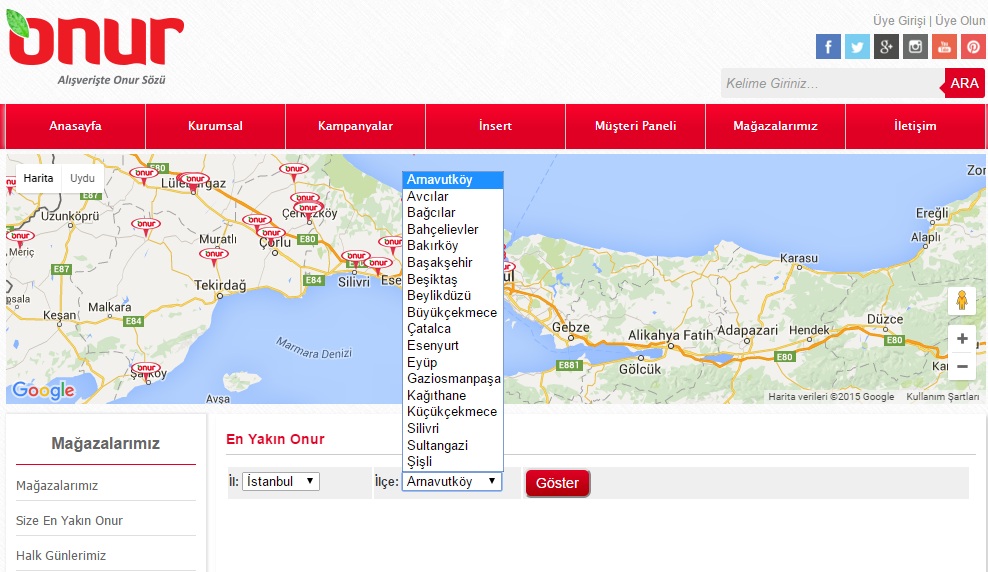Viewport: 988px width, 572px height.
Task: Pick Sultangazi in the district list
Action: pyautogui.click(x=452, y=445)
